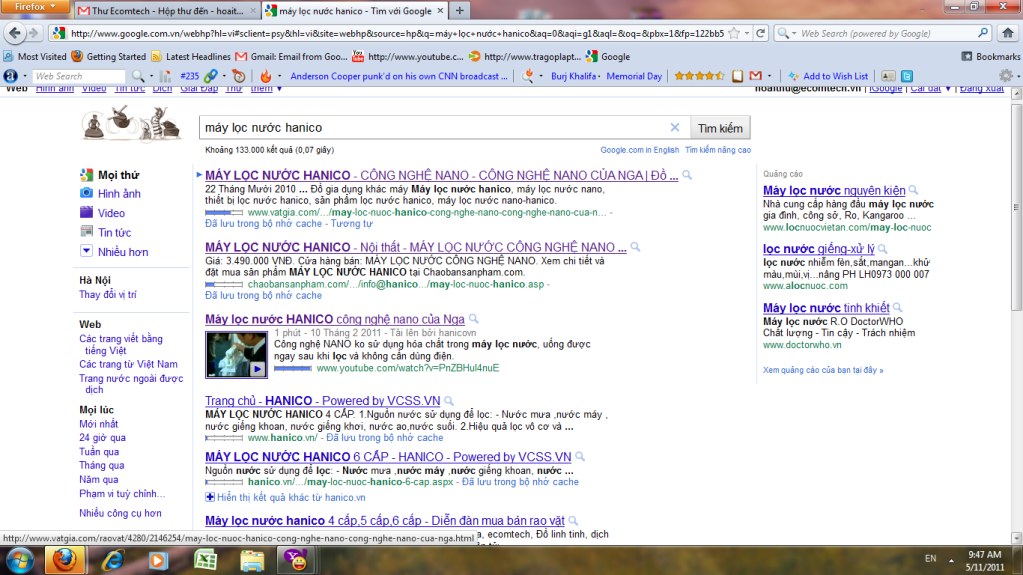Open Most Visited bookmark folder
1023x575 pixels.
click(x=35, y=57)
